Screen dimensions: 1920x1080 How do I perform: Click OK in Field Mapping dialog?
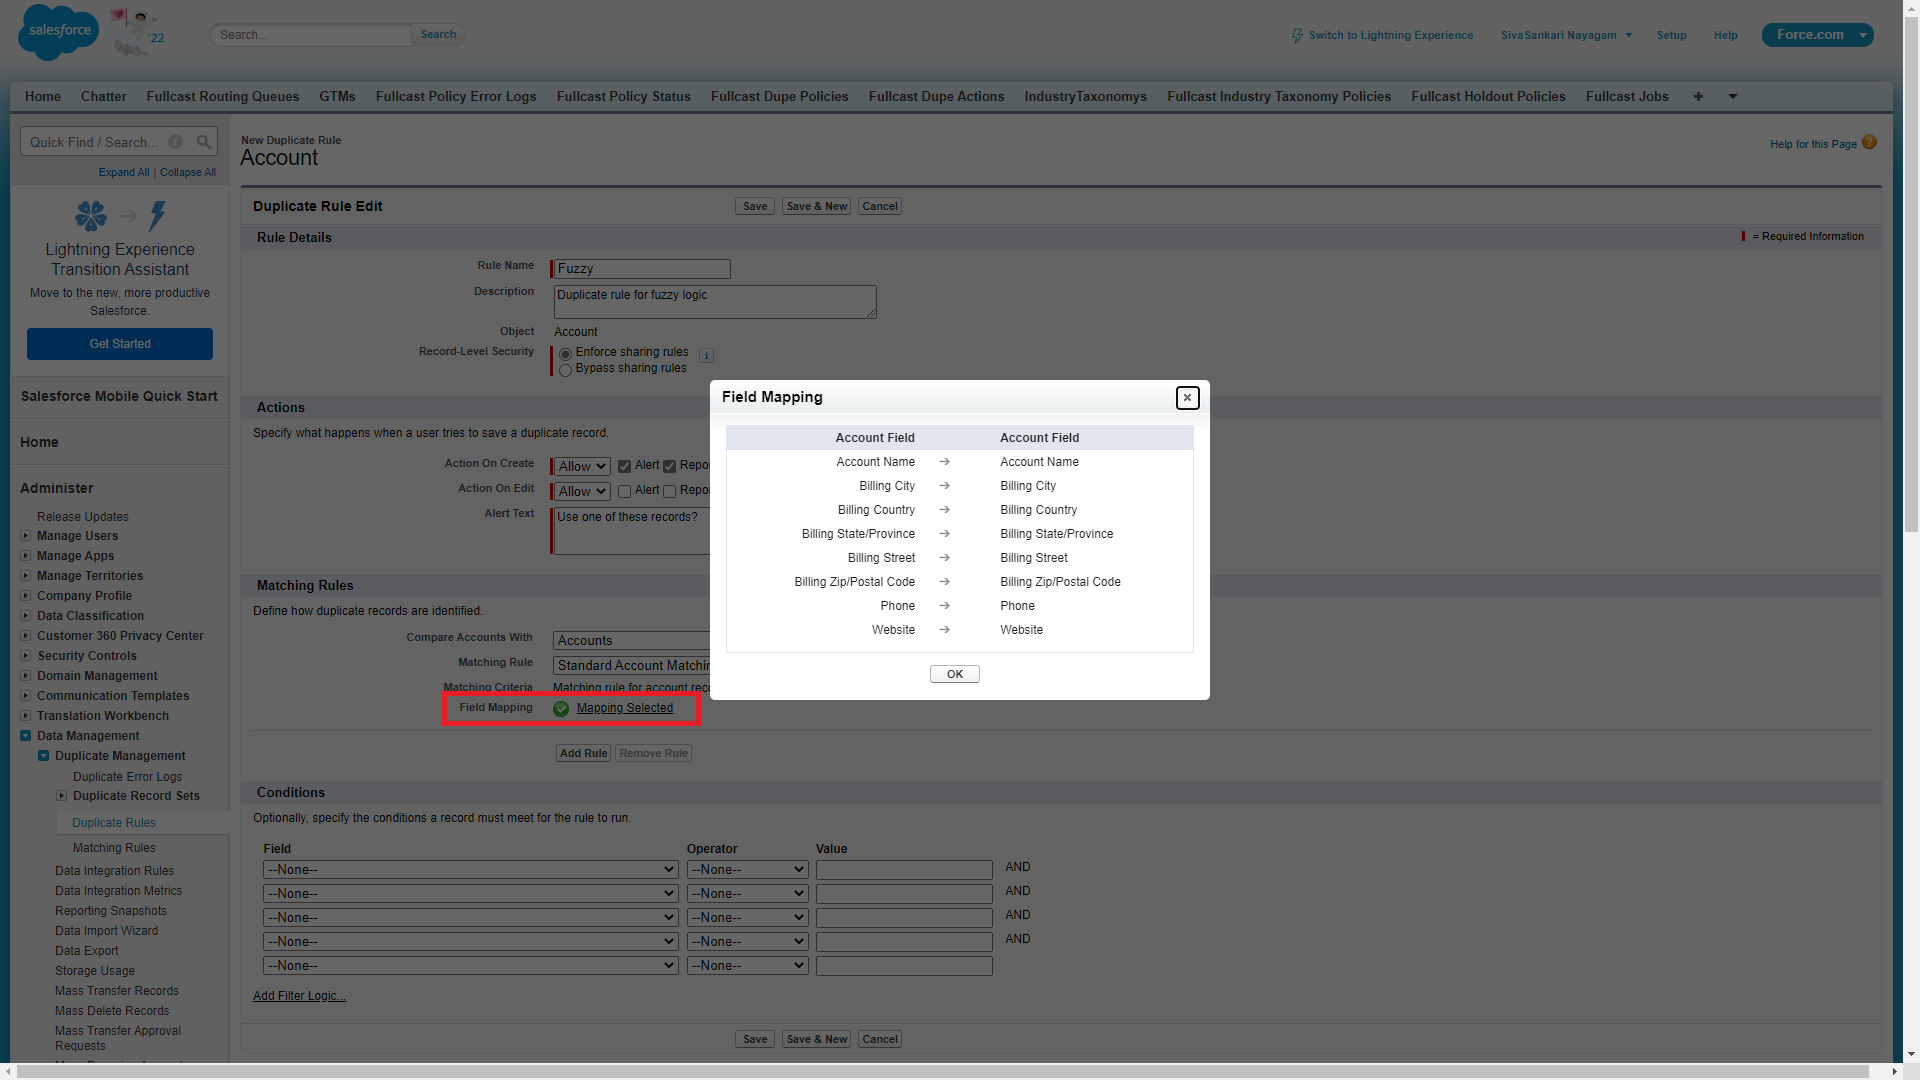(955, 674)
